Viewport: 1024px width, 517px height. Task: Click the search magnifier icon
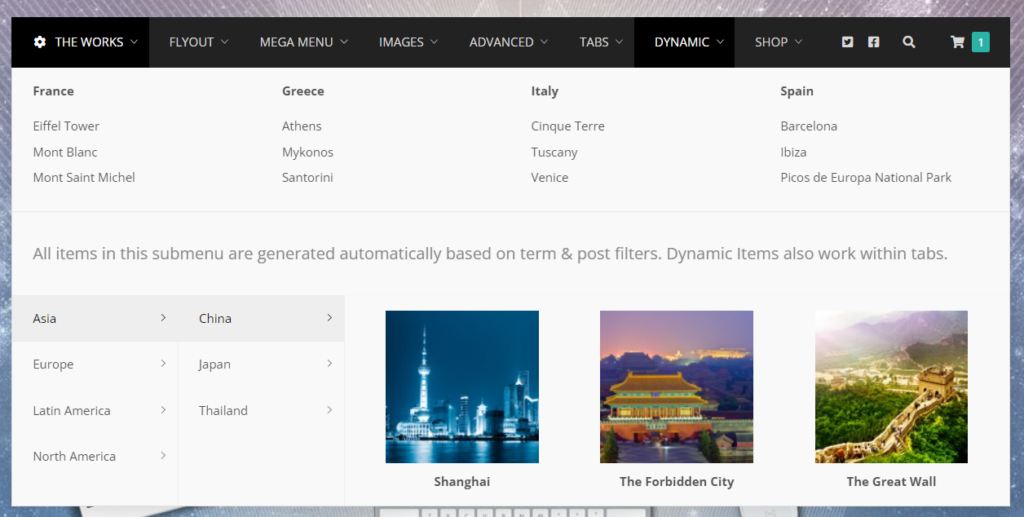click(908, 42)
